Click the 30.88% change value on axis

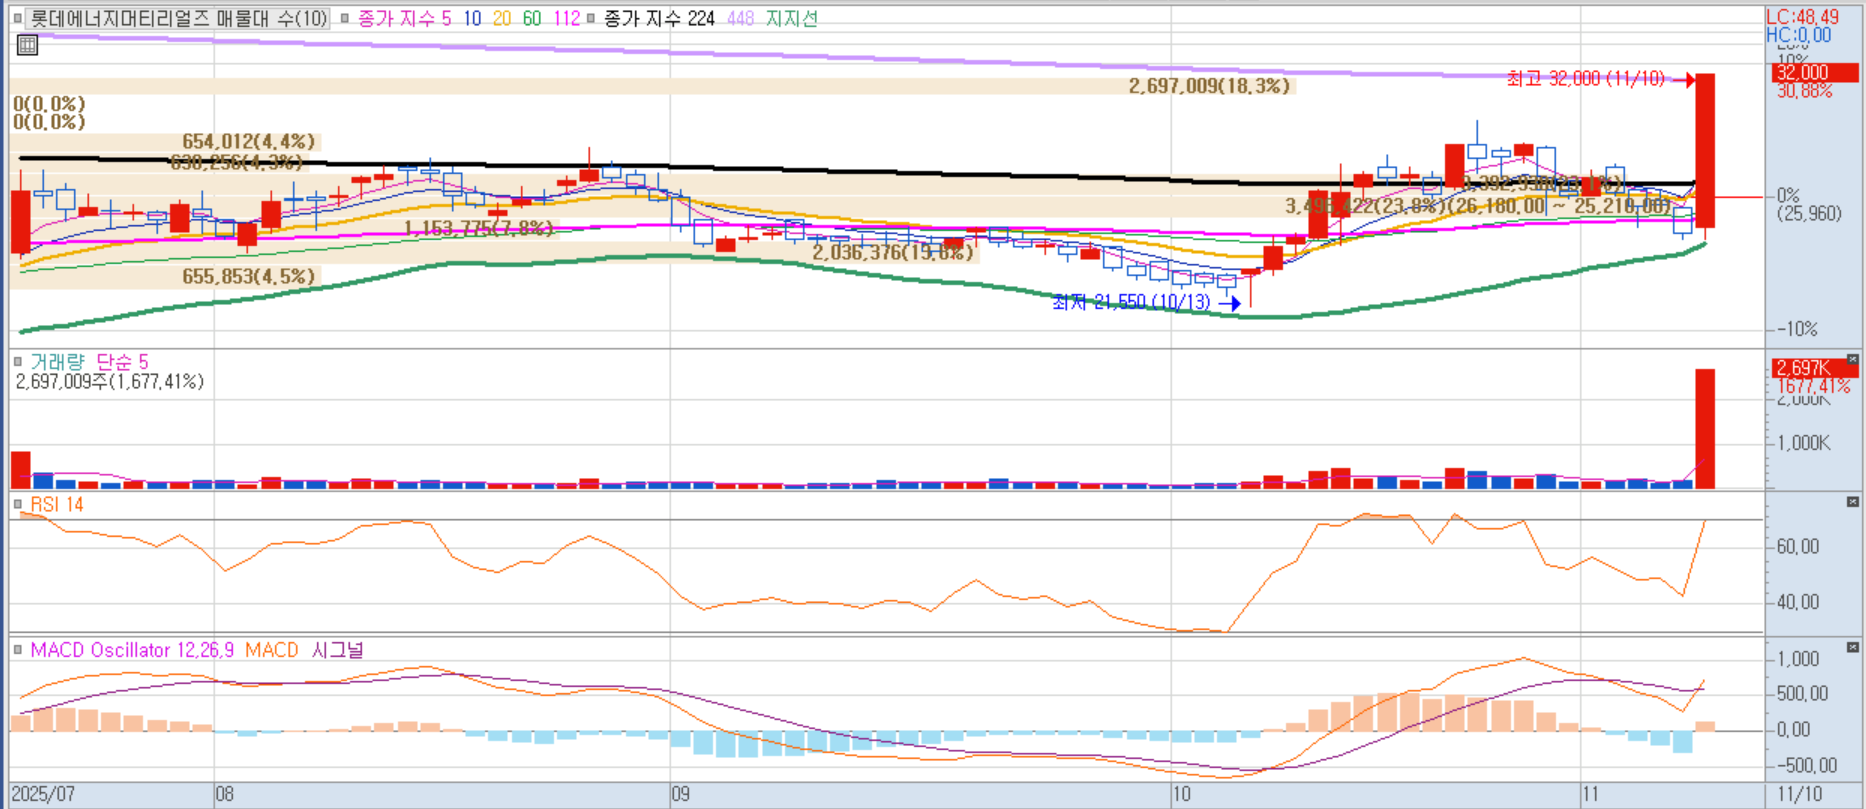1805,91
